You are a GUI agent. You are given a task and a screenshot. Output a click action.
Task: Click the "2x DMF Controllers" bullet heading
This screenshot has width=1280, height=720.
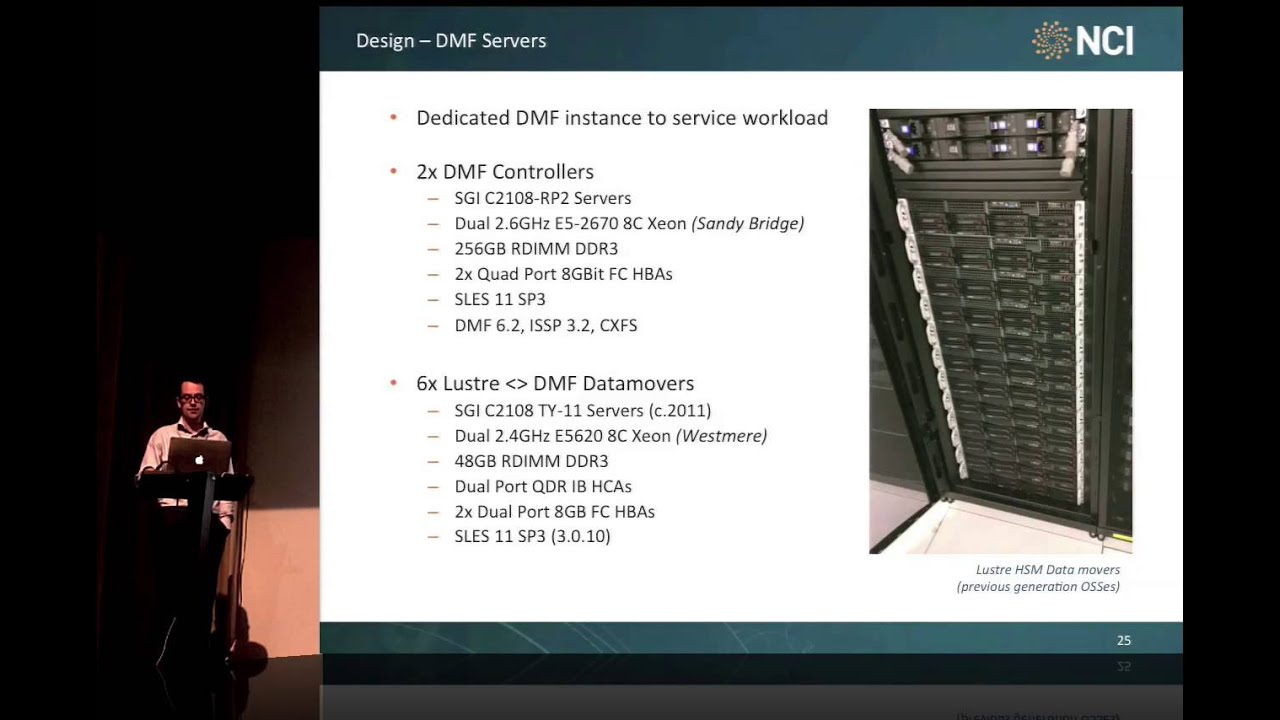[x=505, y=172]
